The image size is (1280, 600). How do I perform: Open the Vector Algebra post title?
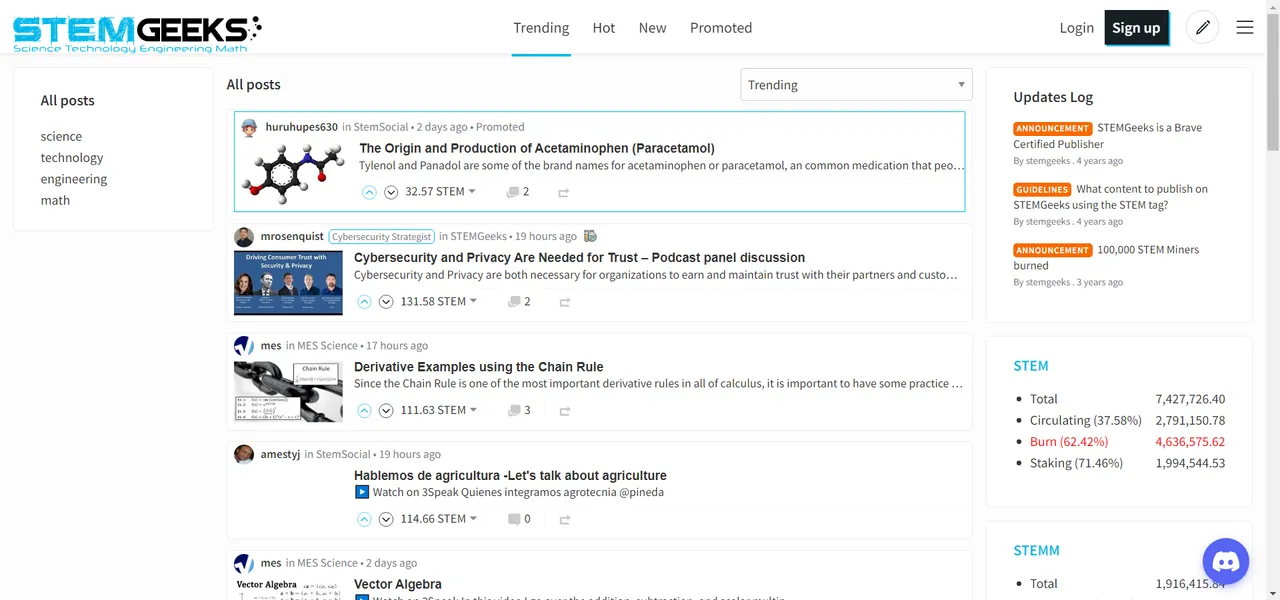pos(398,585)
